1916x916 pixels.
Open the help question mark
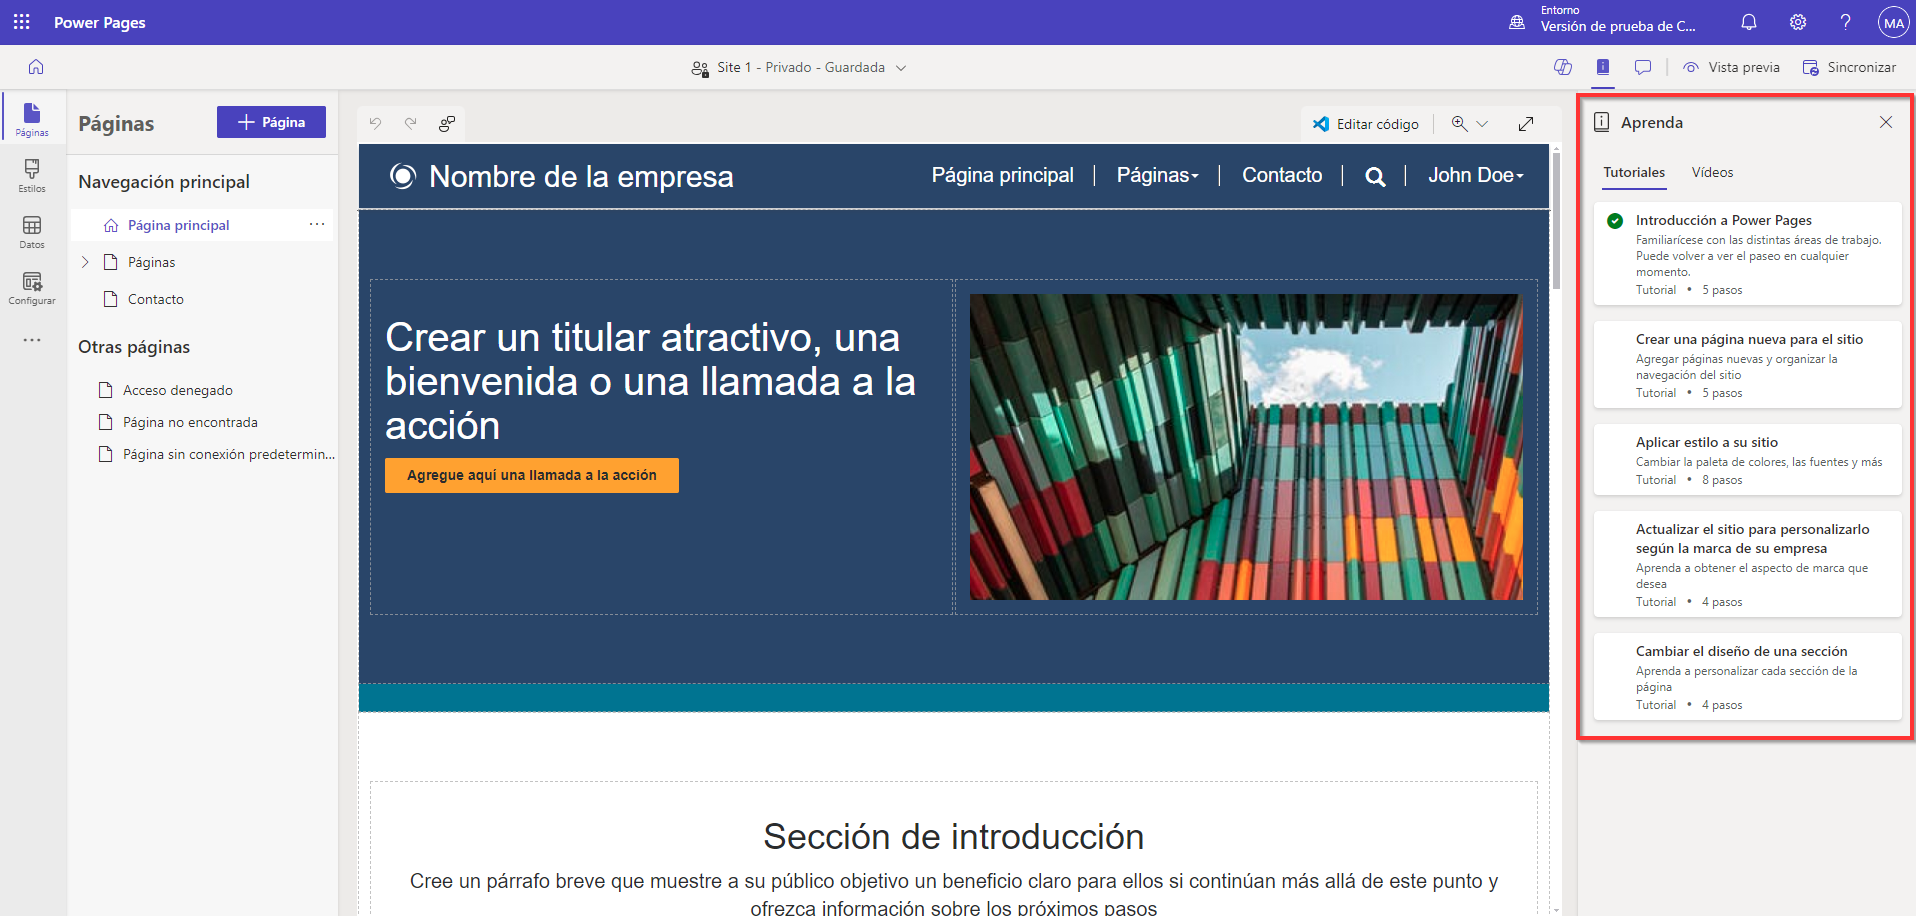[x=1846, y=22]
